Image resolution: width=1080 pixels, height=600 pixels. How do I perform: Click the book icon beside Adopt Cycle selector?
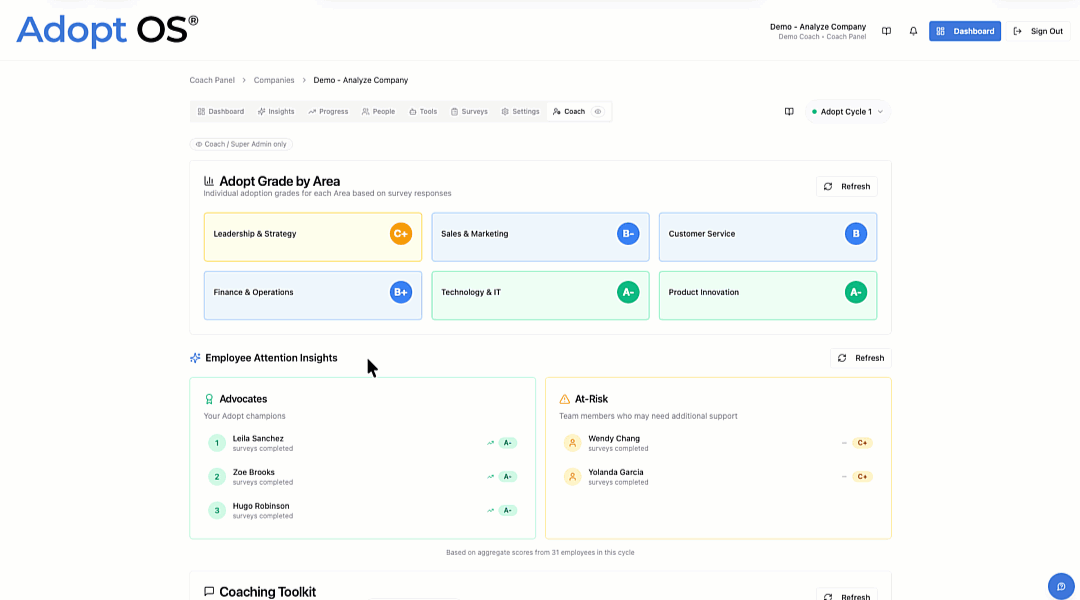tap(789, 111)
